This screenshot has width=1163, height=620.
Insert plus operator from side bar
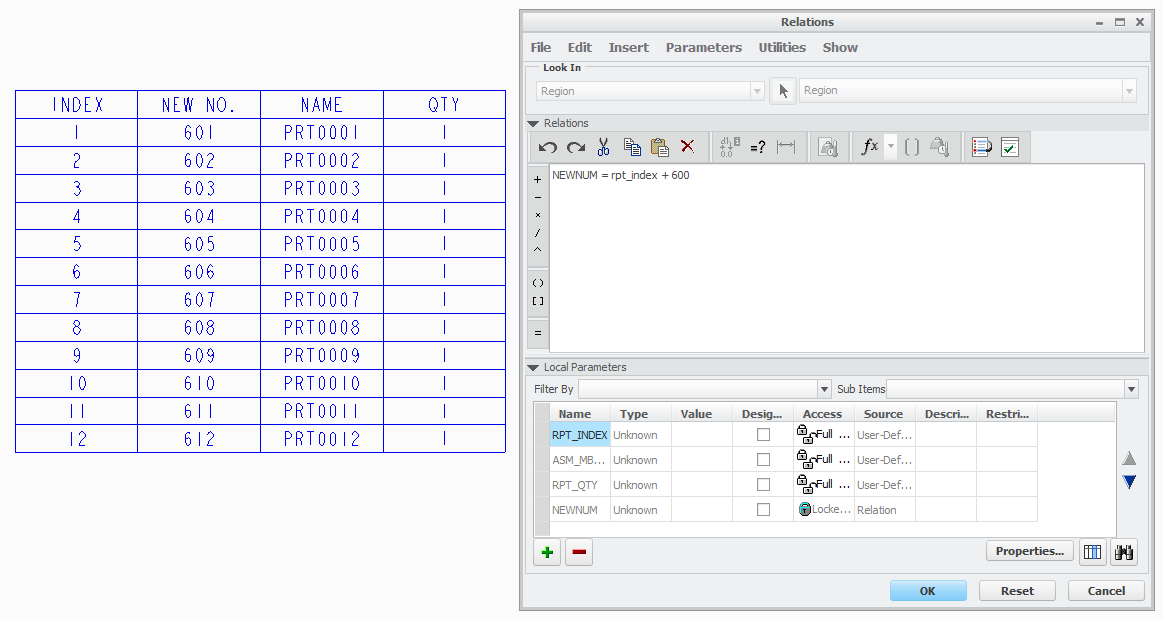click(x=538, y=179)
